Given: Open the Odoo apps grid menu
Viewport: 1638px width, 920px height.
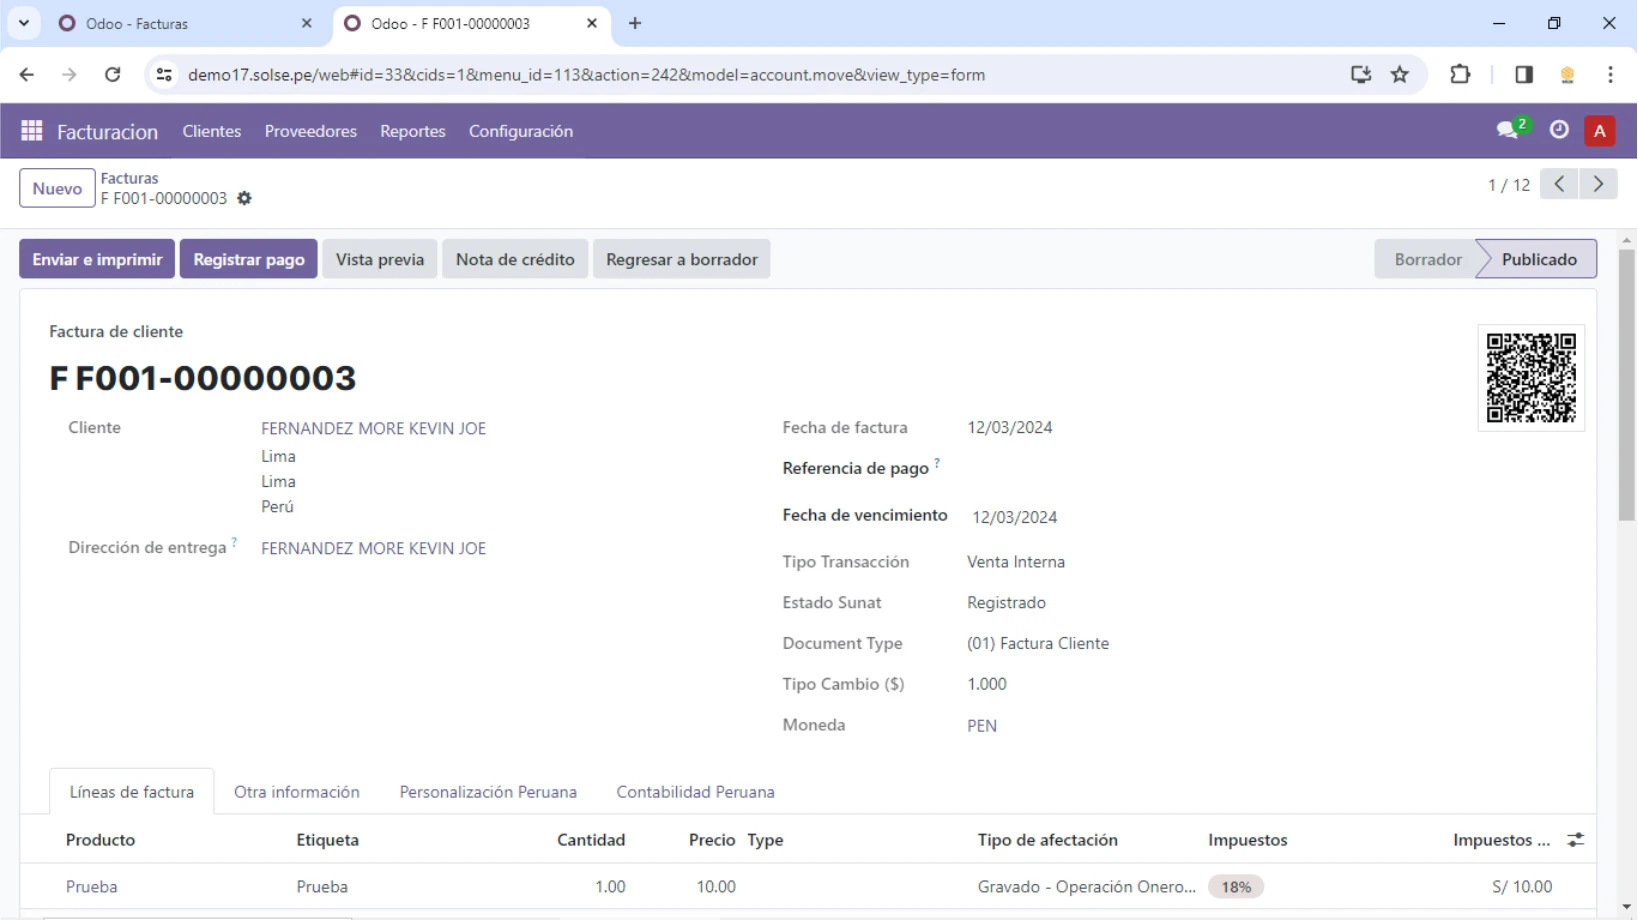Looking at the screenshot, I should pos(31,131).
